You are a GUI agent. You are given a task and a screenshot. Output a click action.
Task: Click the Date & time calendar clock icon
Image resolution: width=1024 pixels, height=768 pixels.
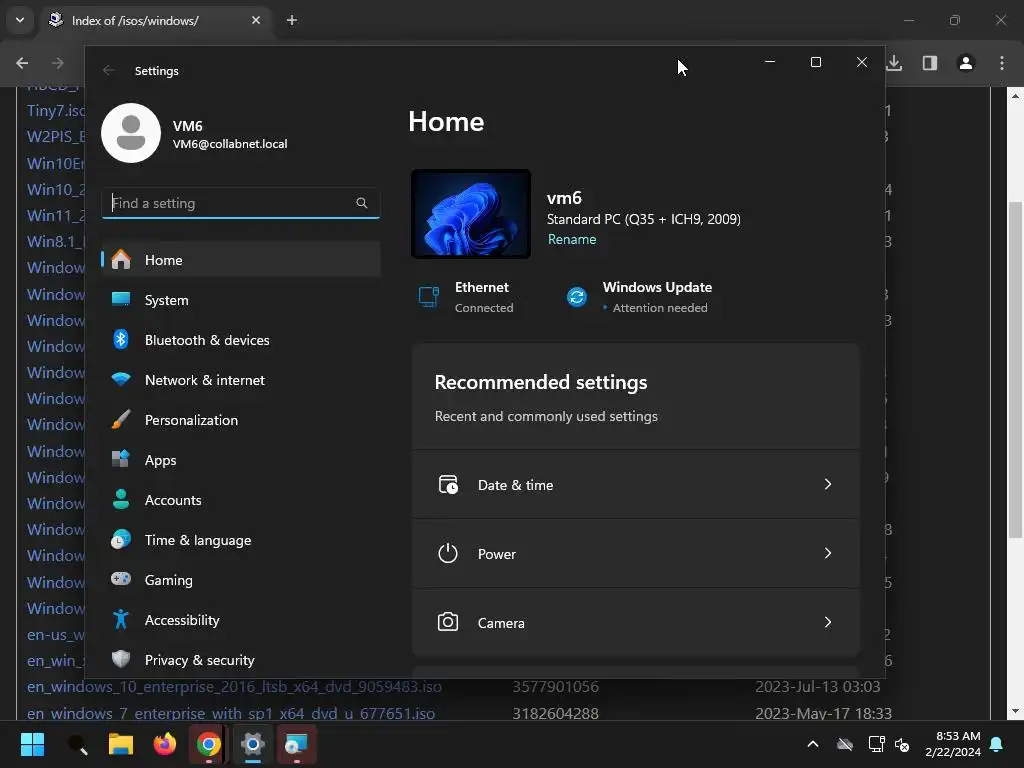pos(448,485)
